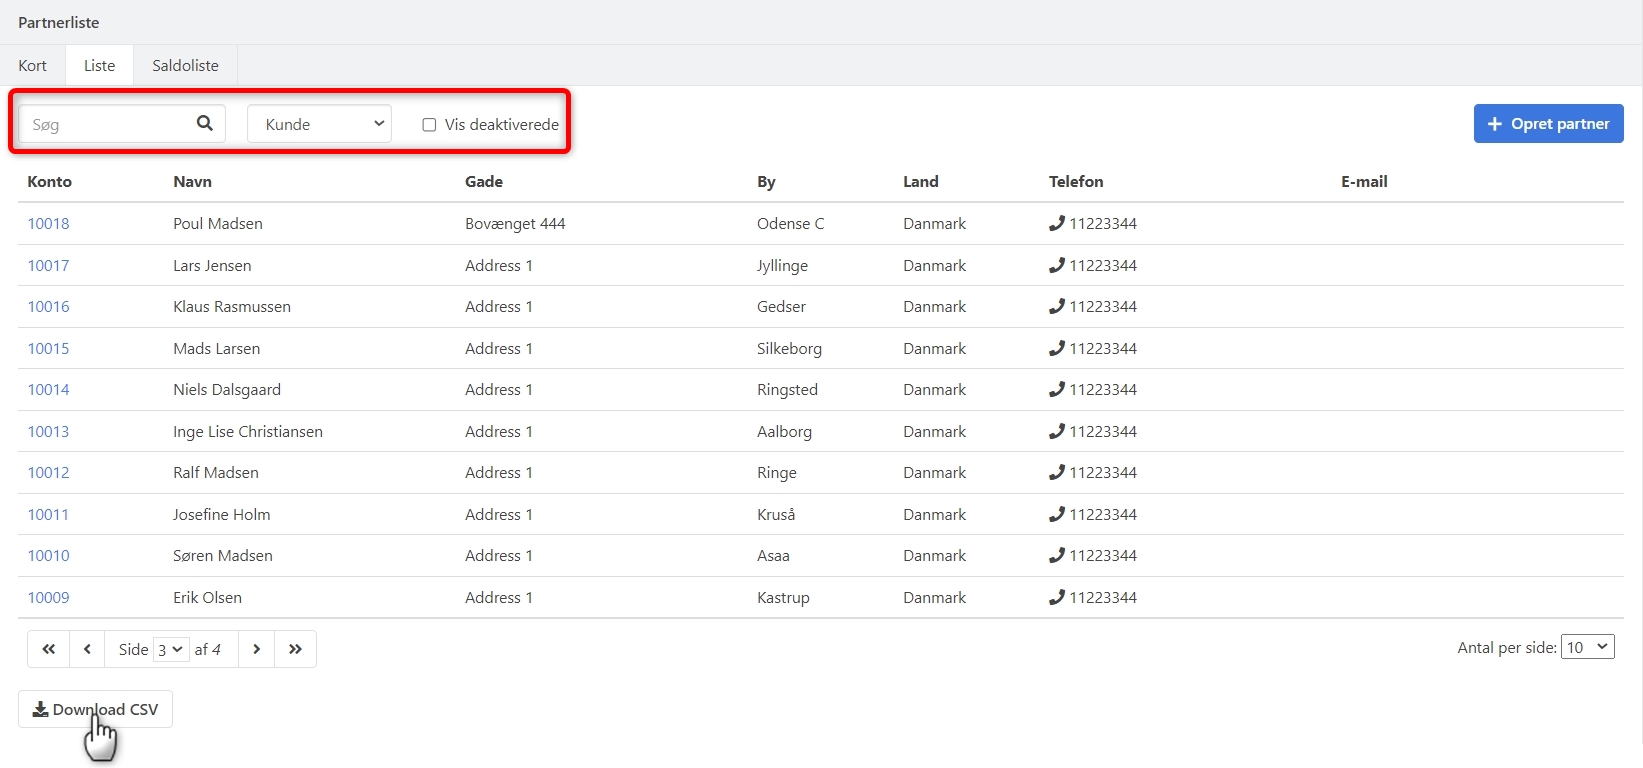Open account 10012 link
Screen dimensions: 1643x768
[x=48, y=472]
